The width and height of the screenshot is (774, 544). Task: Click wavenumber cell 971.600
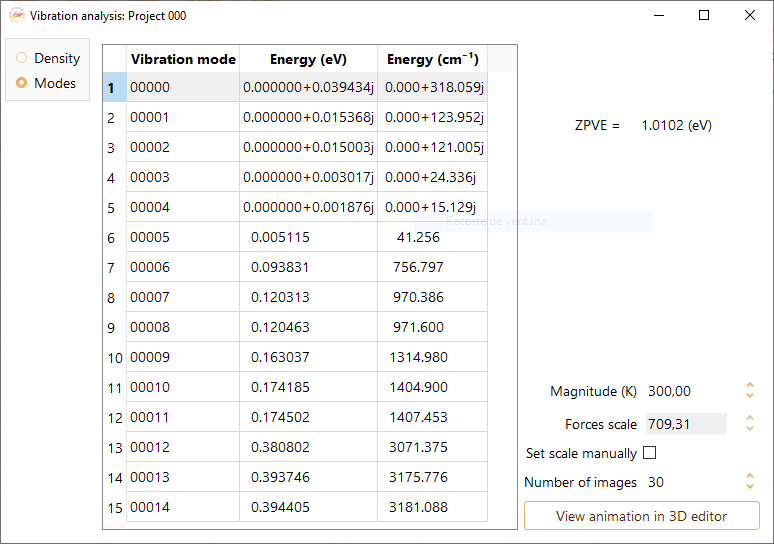pos(432,327)
